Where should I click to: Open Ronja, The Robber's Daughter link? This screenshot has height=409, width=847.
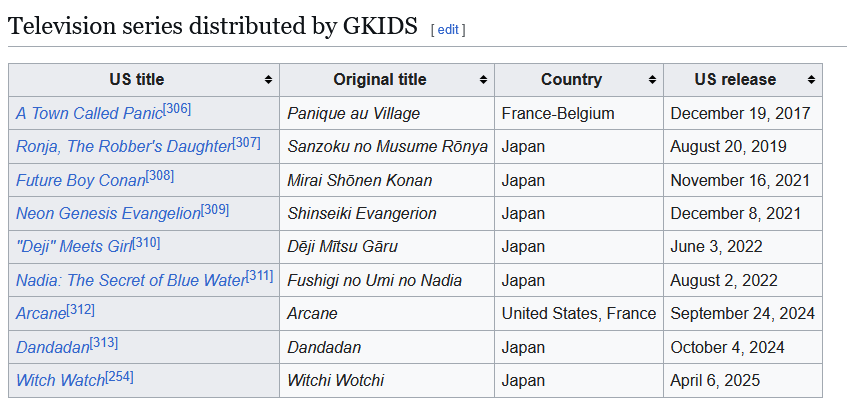124,146
